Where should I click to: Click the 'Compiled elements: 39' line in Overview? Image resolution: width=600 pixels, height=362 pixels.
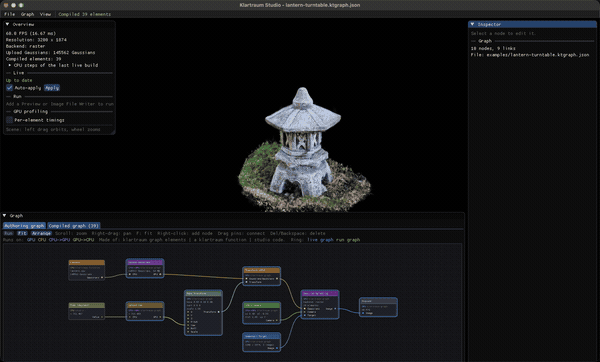tap(33, 59)
